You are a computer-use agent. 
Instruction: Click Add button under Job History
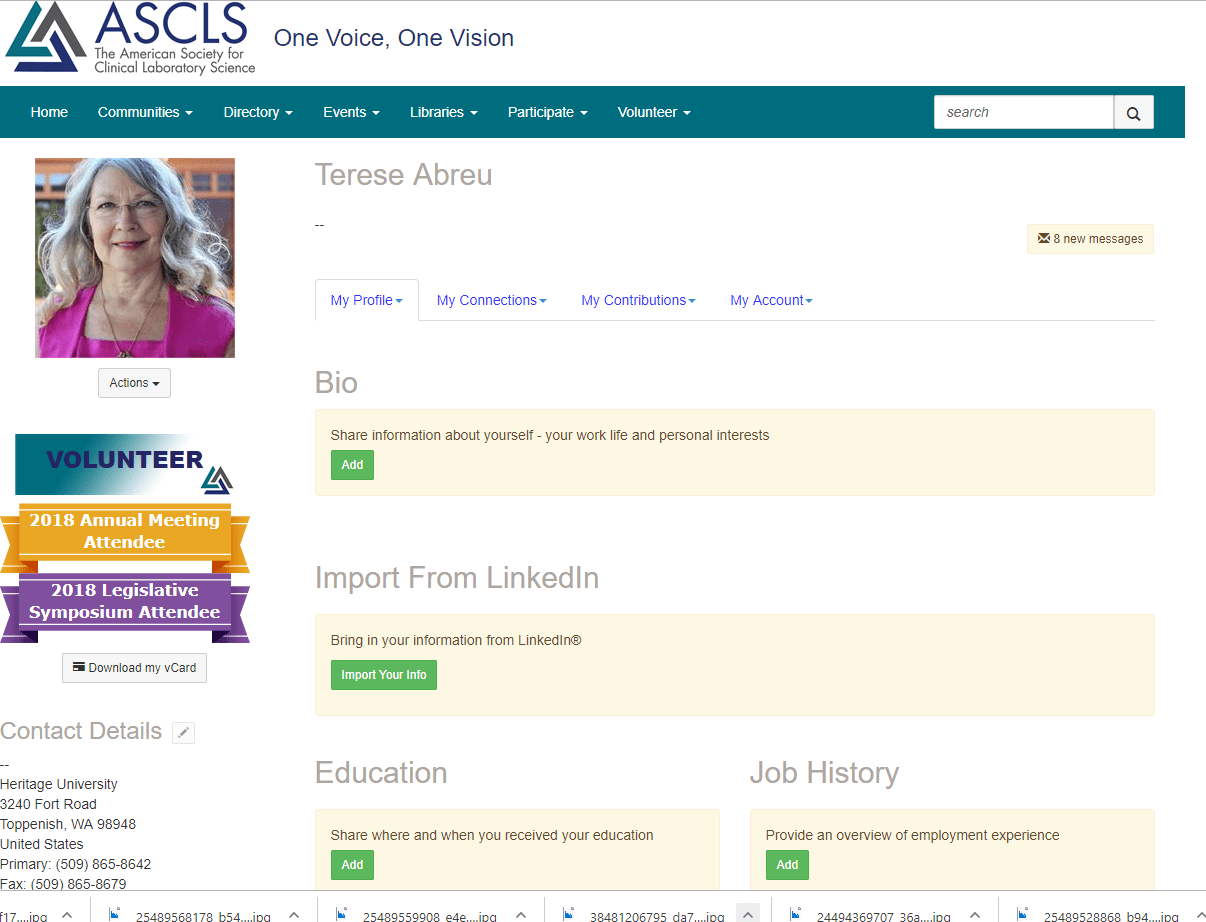(x=787, y=865)
